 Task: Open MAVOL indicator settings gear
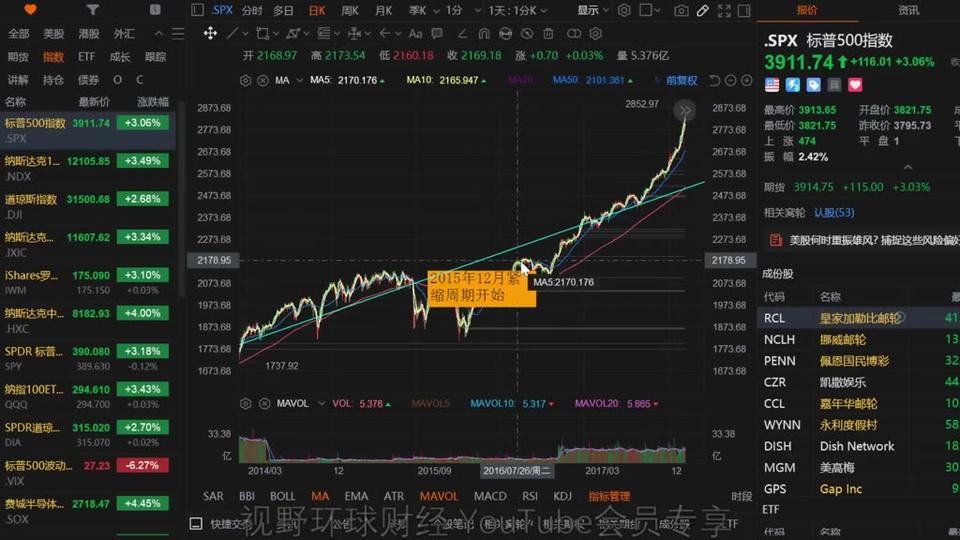point(246,403)
